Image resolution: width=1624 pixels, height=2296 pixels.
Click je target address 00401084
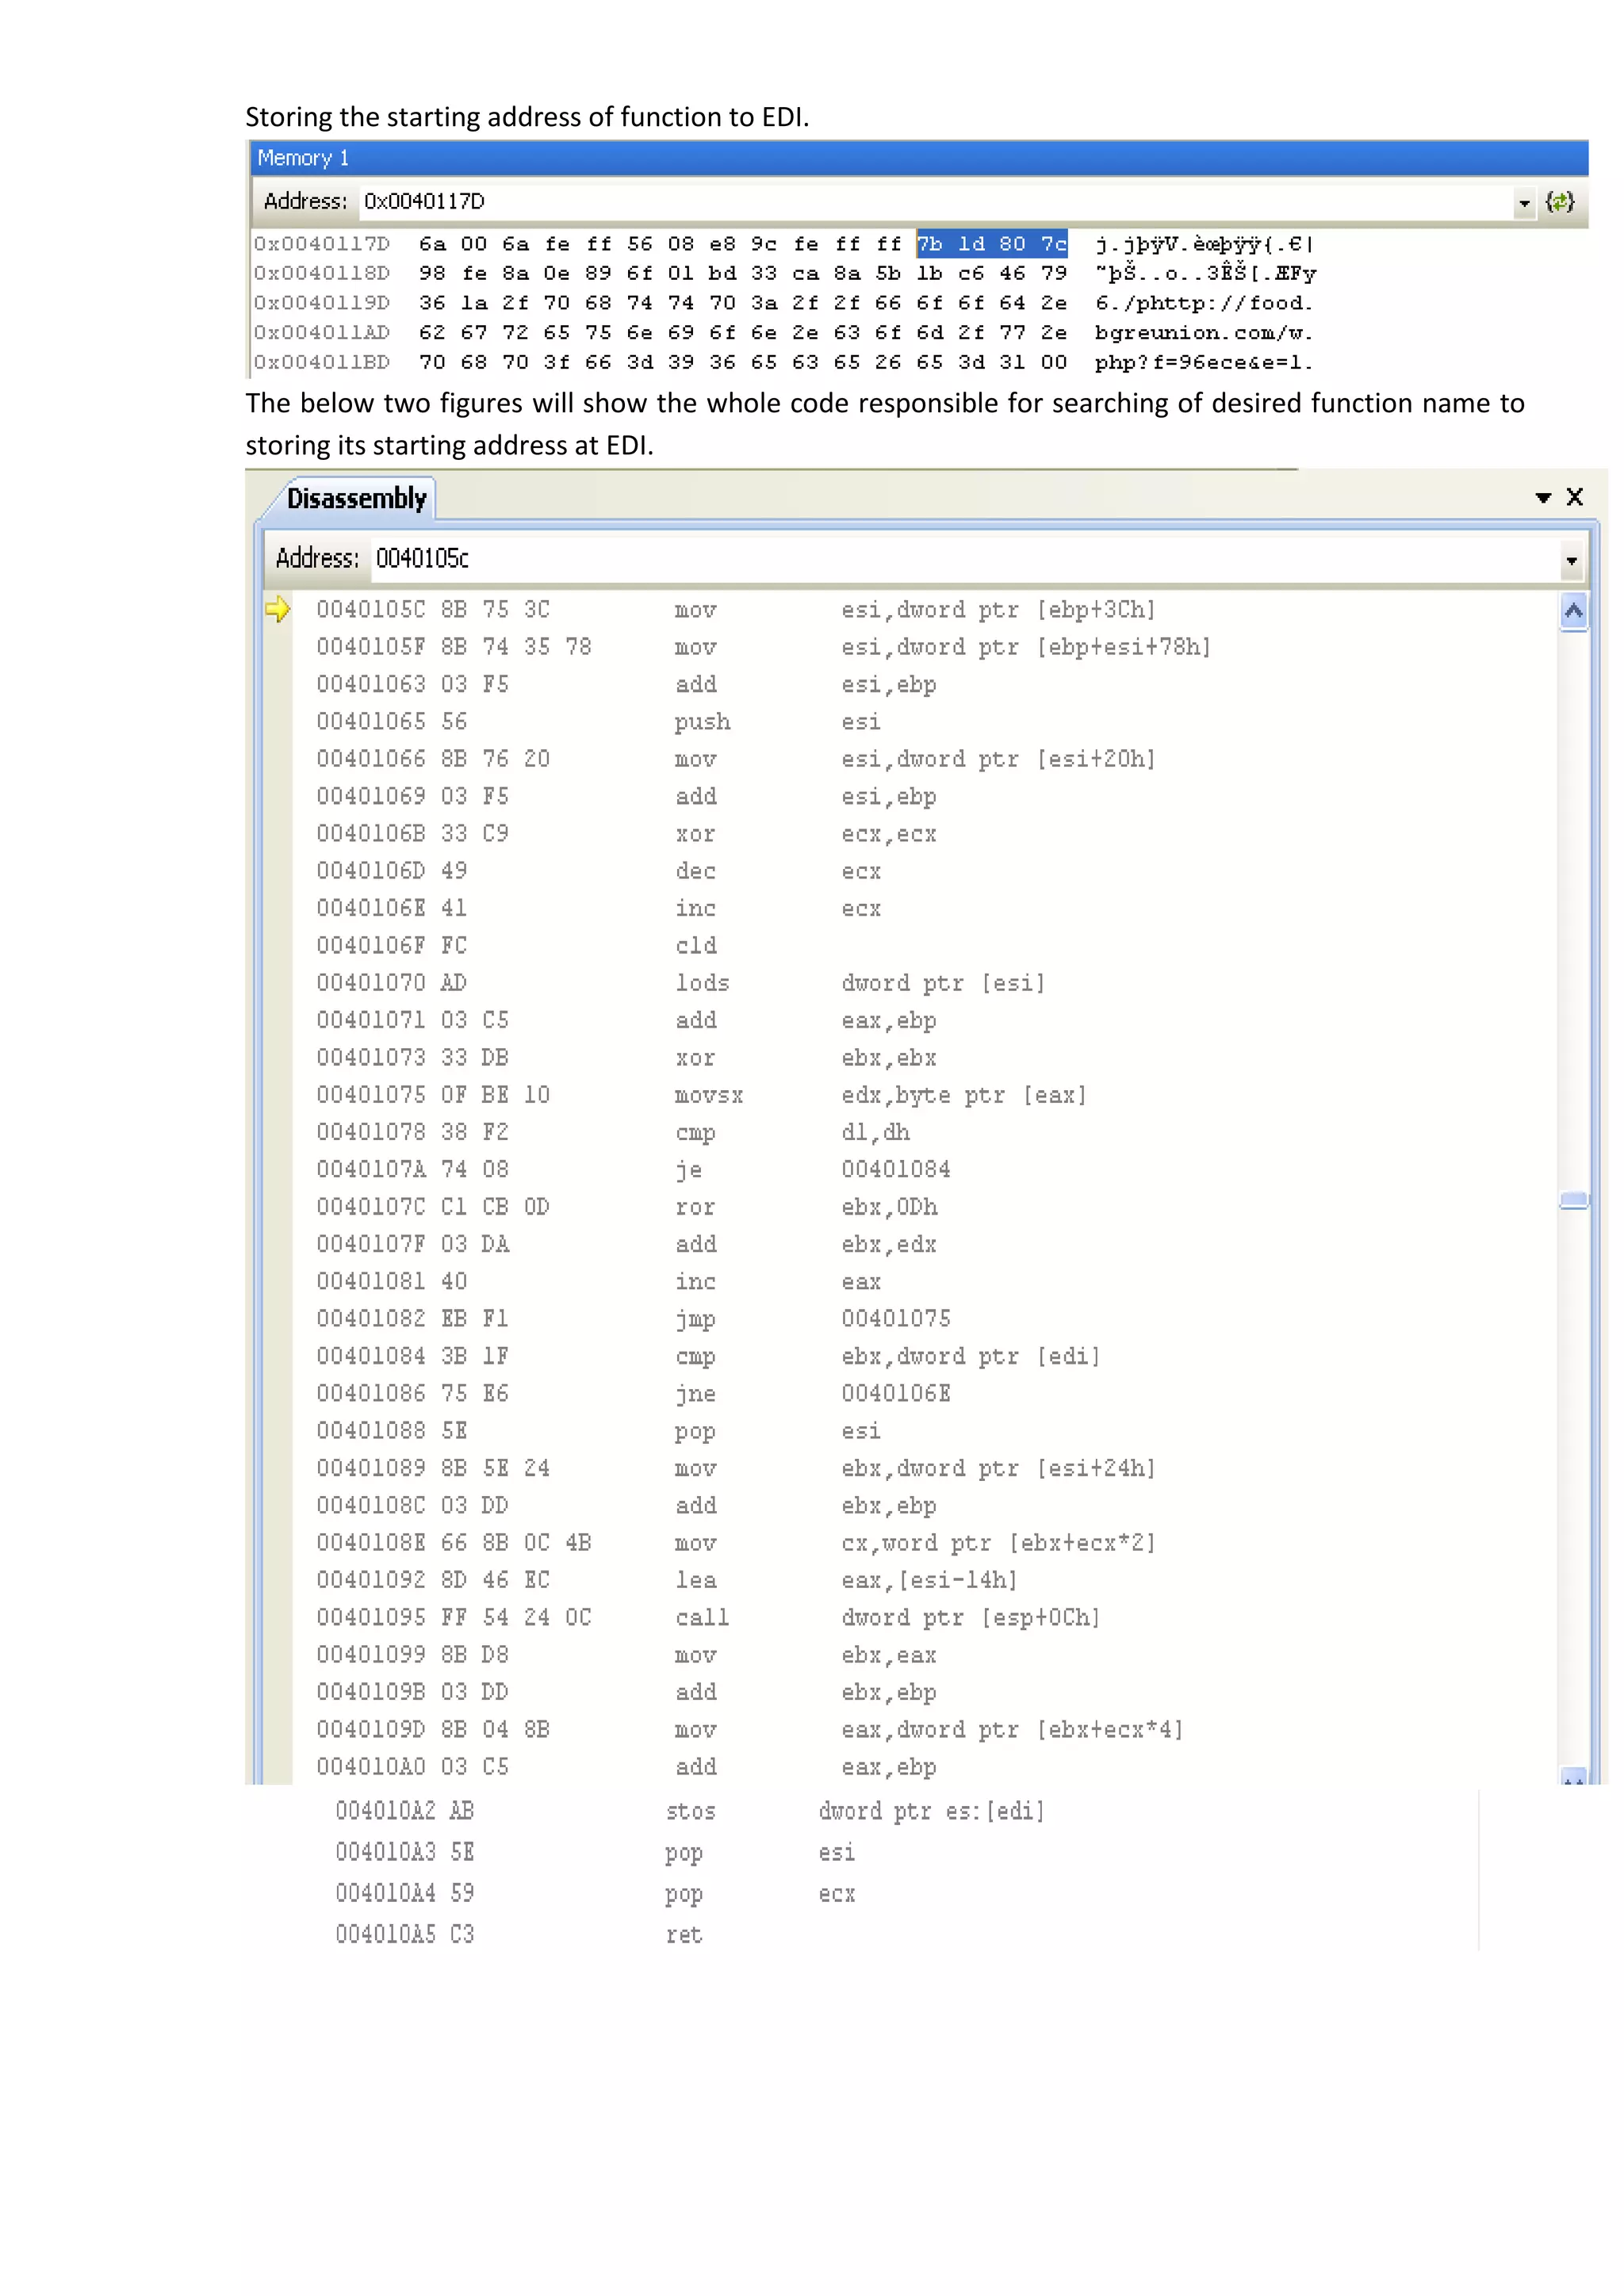tap(896, 1169)
